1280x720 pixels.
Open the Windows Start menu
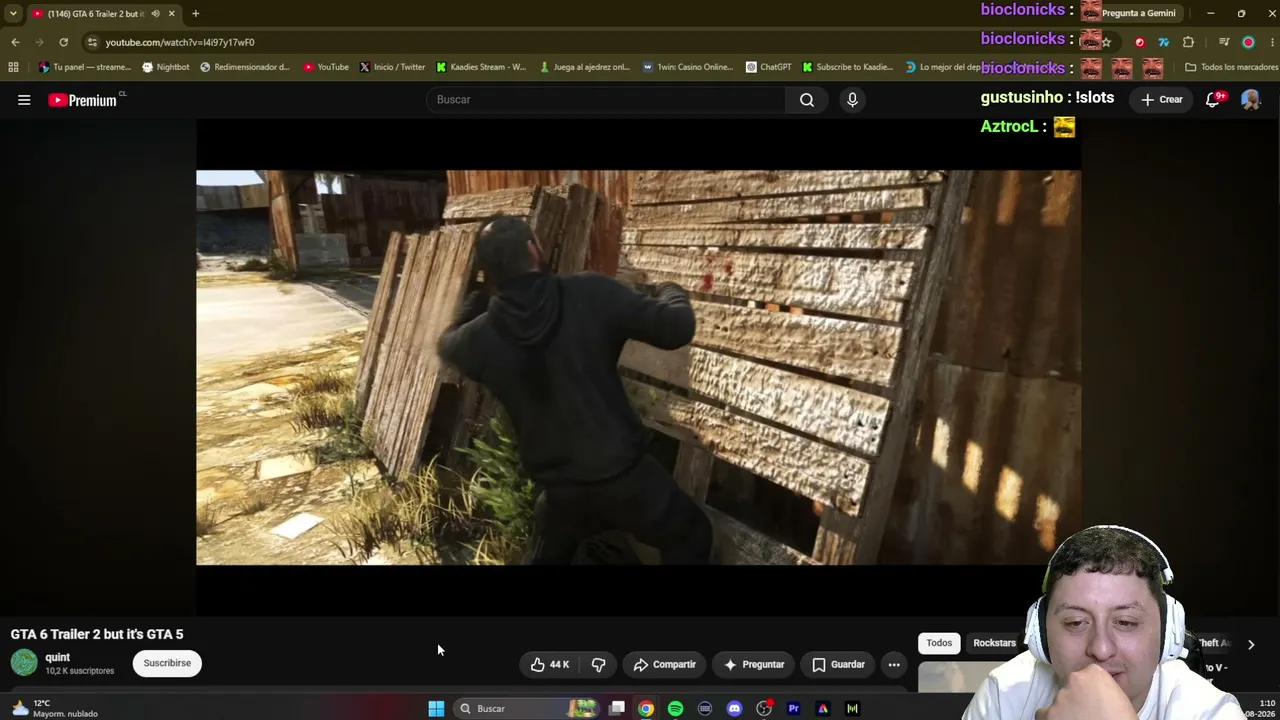click(436, 708)
